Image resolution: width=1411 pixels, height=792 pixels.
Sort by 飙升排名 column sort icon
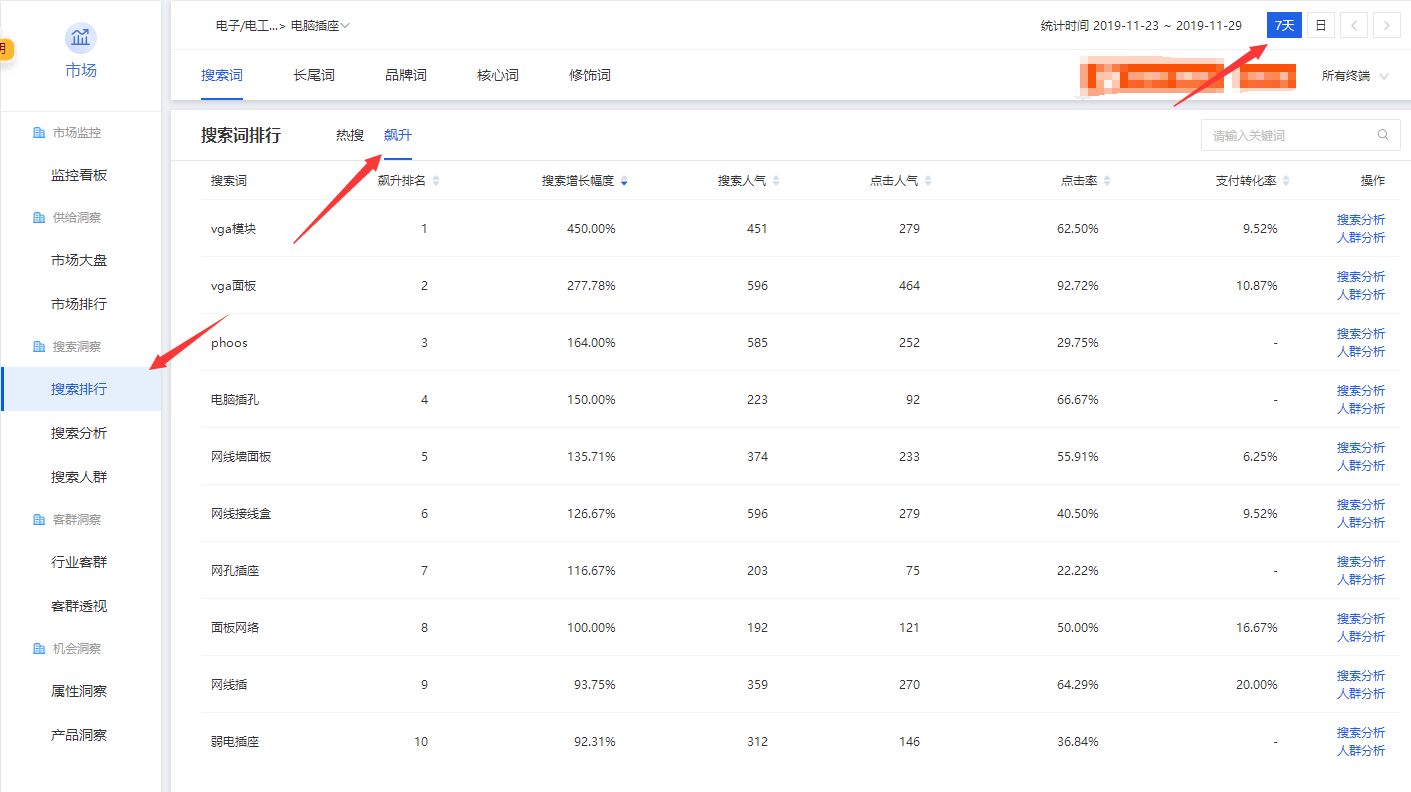[x=435, y=181]
